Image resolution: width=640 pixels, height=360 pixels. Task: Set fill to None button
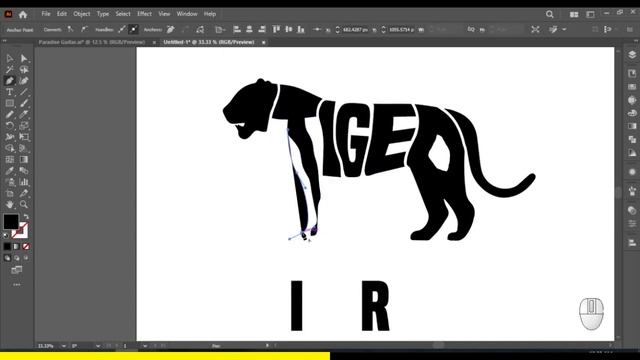[x=26, y=247]
